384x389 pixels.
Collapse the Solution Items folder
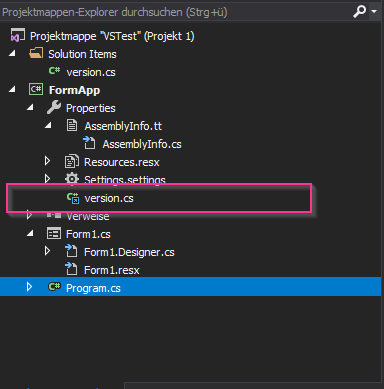12,53
